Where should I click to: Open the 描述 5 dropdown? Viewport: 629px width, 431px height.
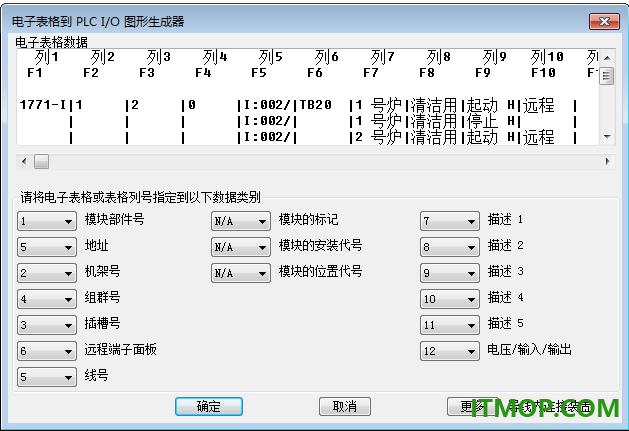pyautogui.click(x=450, y=325)
